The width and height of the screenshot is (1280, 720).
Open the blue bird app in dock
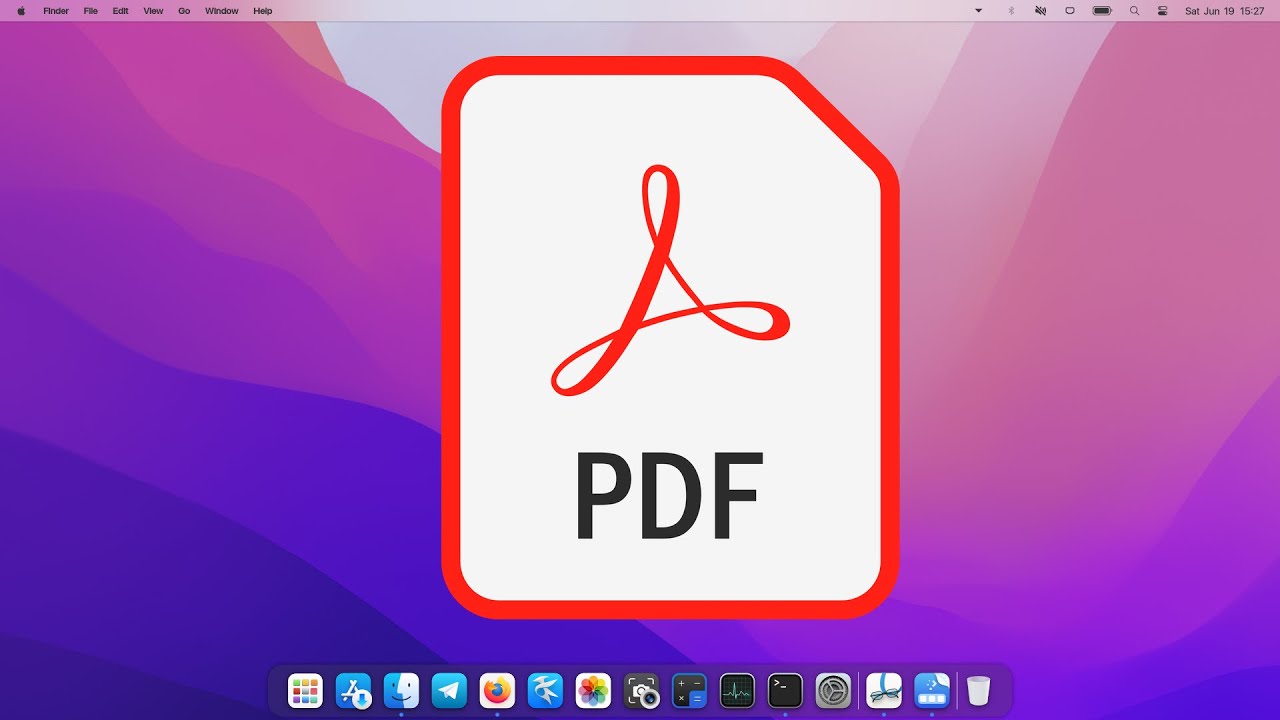pyautogui.click(x=545, y=691)
